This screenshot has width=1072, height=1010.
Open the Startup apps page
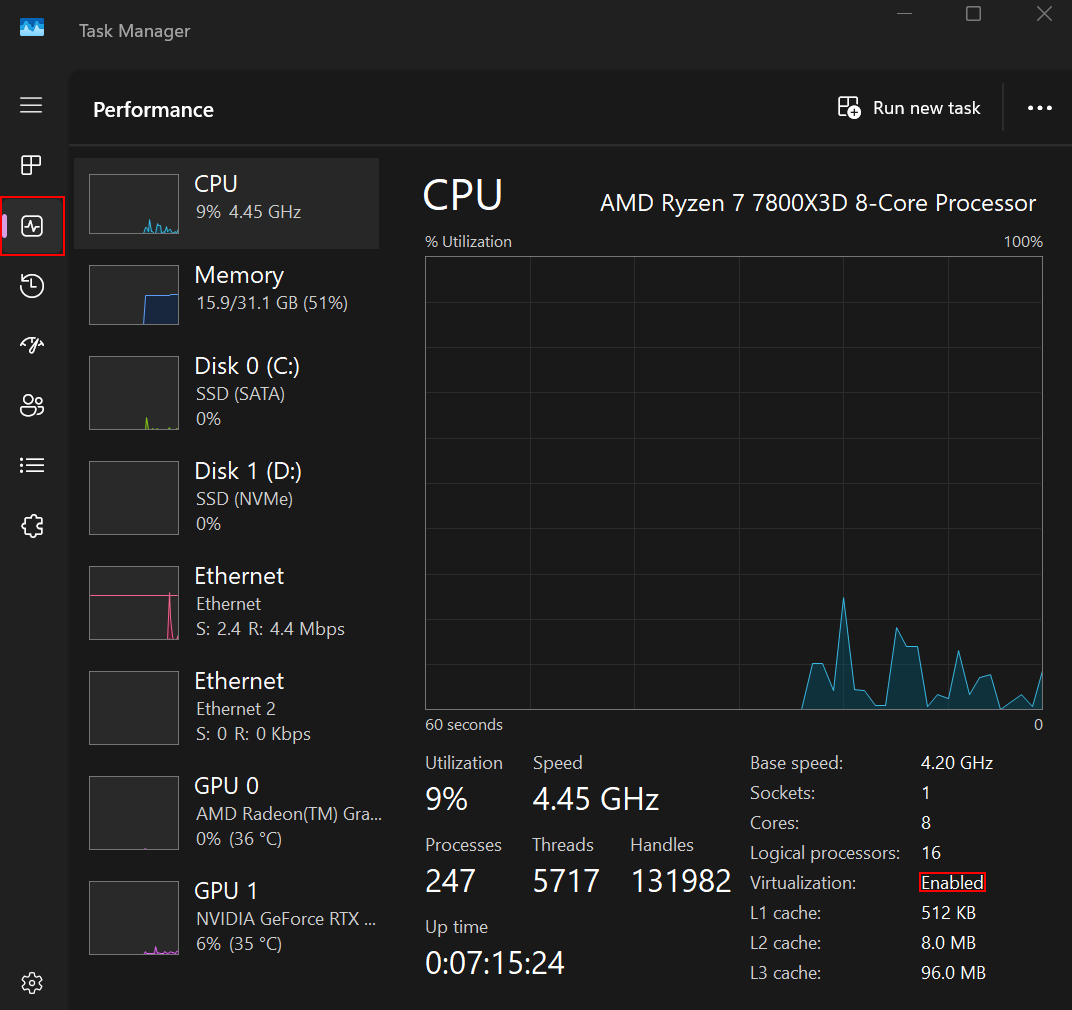[31, 345]
